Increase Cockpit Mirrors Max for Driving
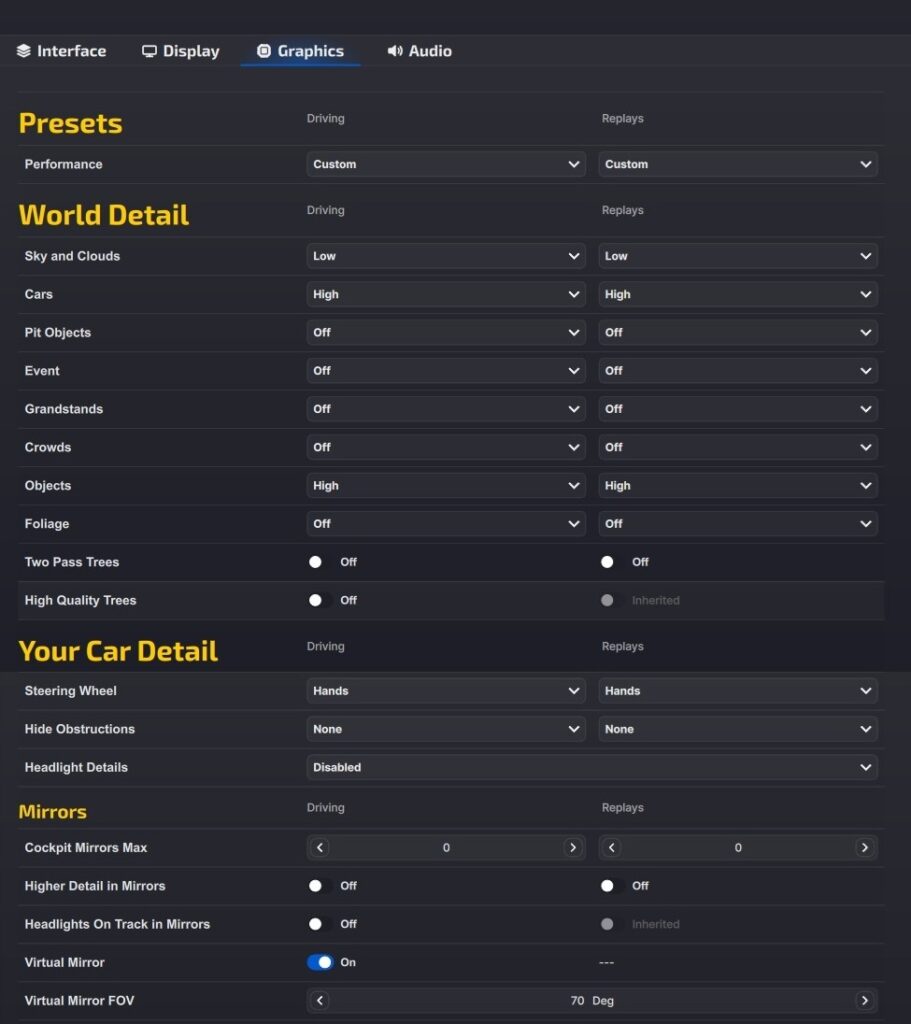This screenshot has height=1024, width=911. (572, 848)
